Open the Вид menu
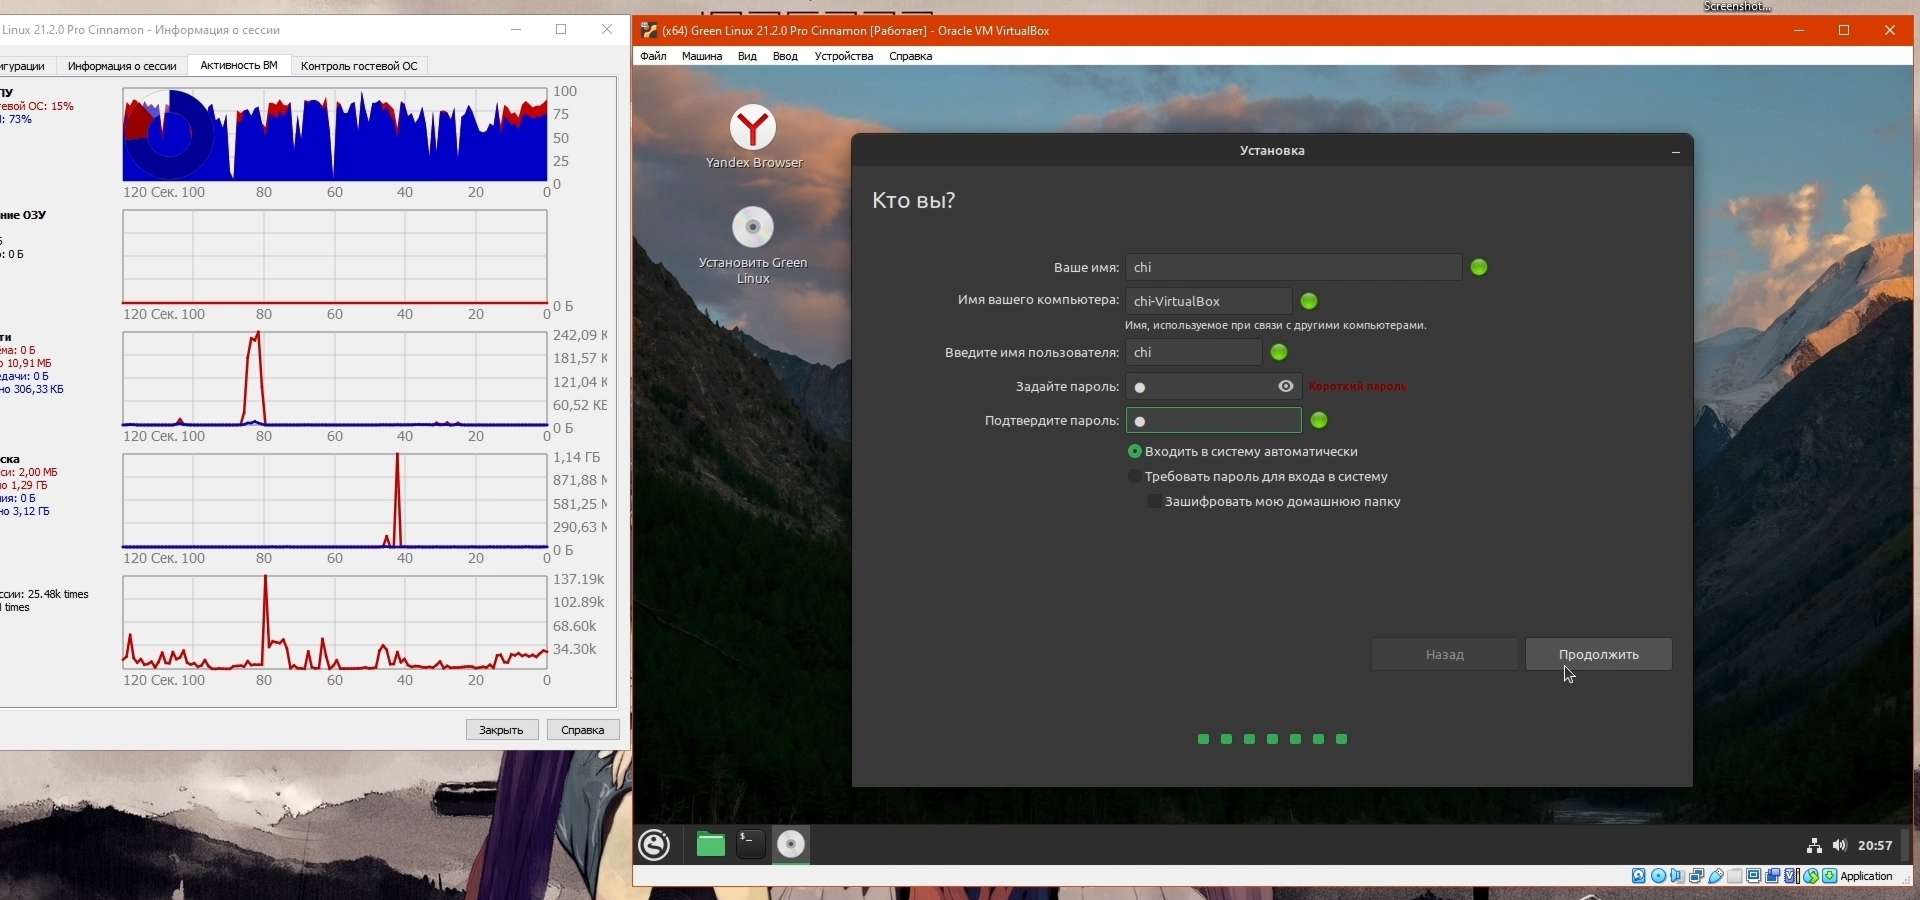 (747, 56)
